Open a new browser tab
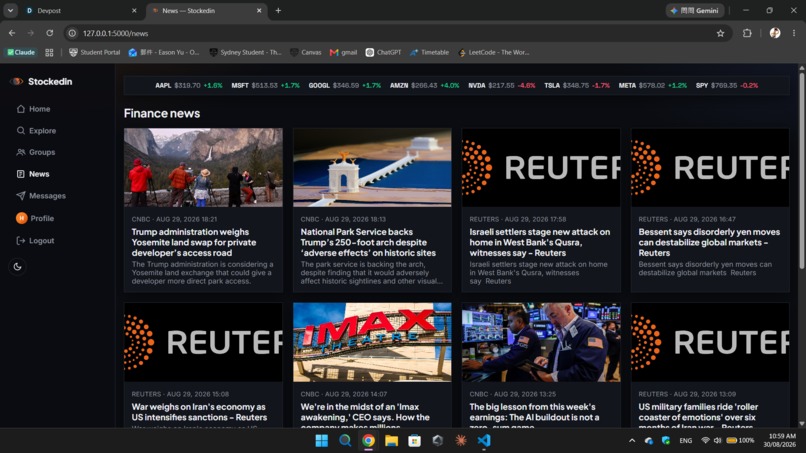Image resolution: width=806 pixels, height=453 pixels. 278,10
